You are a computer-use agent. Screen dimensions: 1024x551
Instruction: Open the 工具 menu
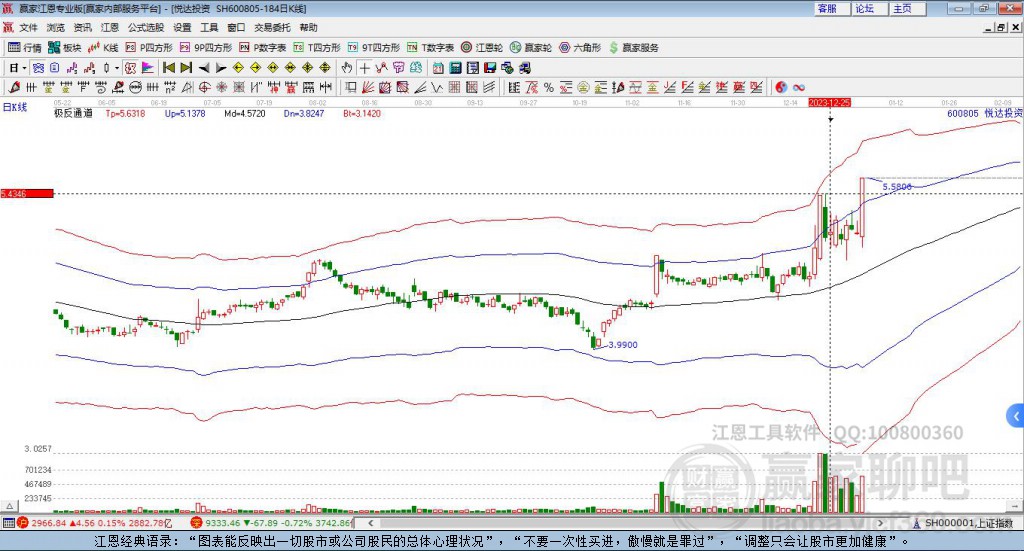[209, 27]
